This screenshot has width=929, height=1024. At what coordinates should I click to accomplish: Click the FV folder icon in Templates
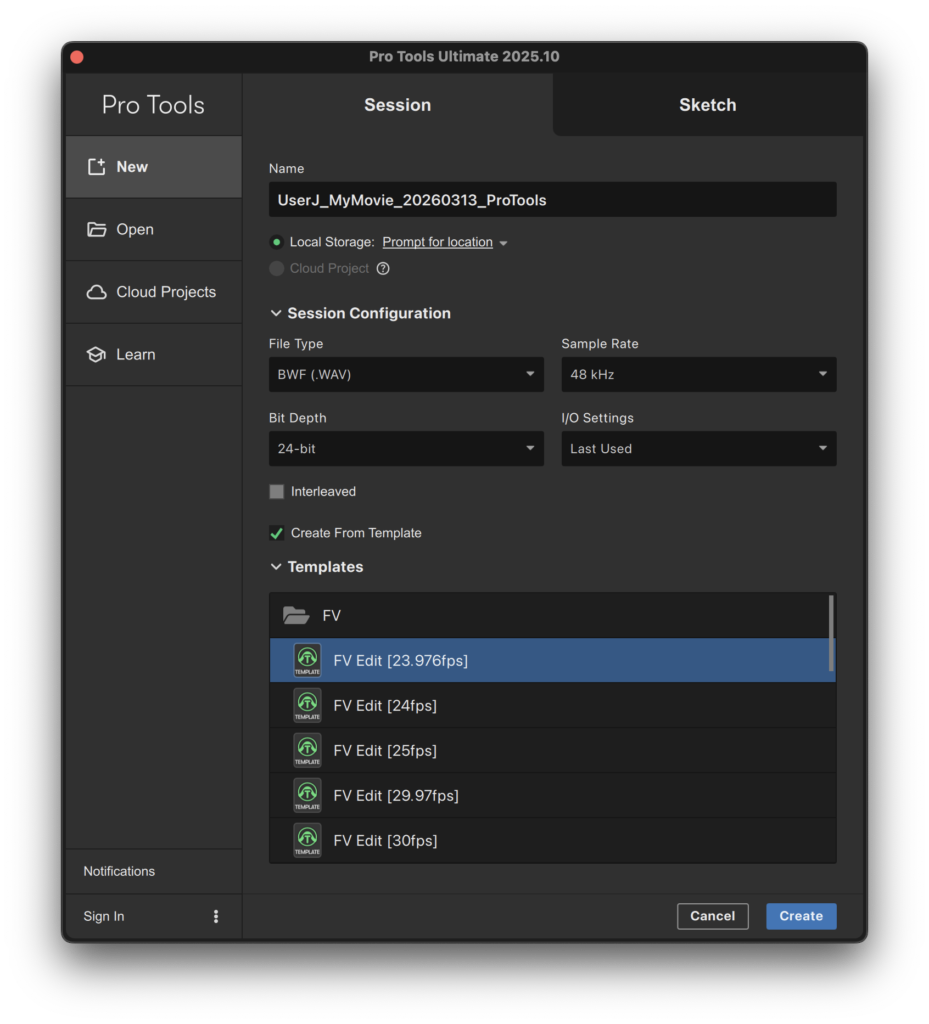tap(296, 616)
